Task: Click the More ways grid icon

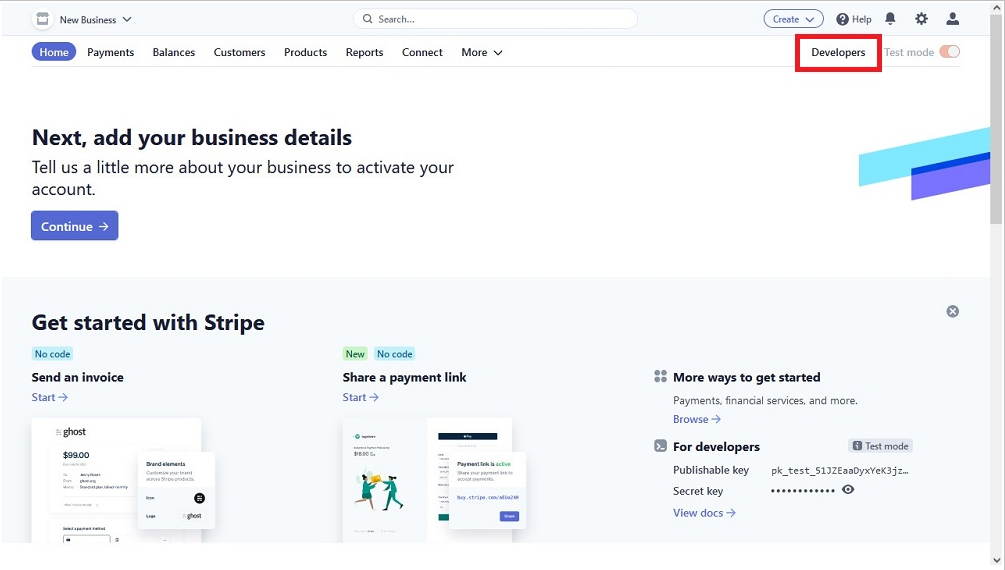Action: [660, 376]
